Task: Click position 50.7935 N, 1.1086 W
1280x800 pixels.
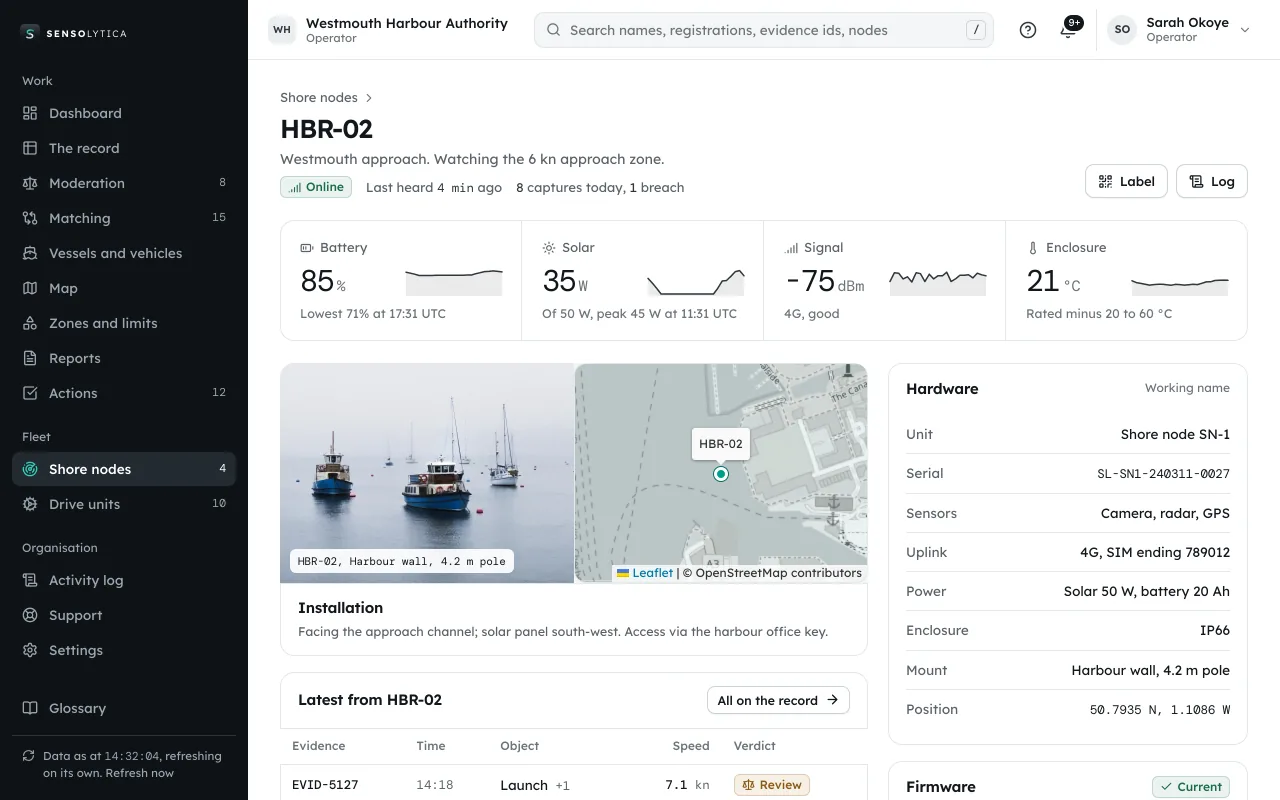Action: pos(1160,710)
